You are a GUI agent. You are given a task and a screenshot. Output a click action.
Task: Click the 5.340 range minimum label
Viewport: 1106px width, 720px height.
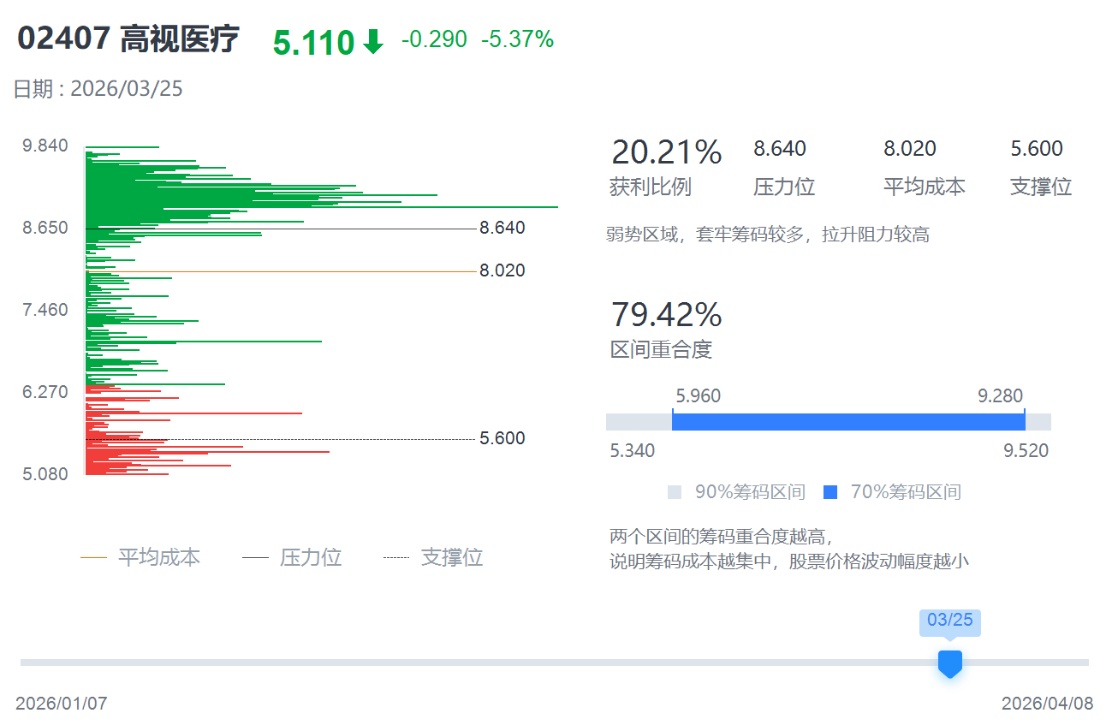[x=632, y=451]
